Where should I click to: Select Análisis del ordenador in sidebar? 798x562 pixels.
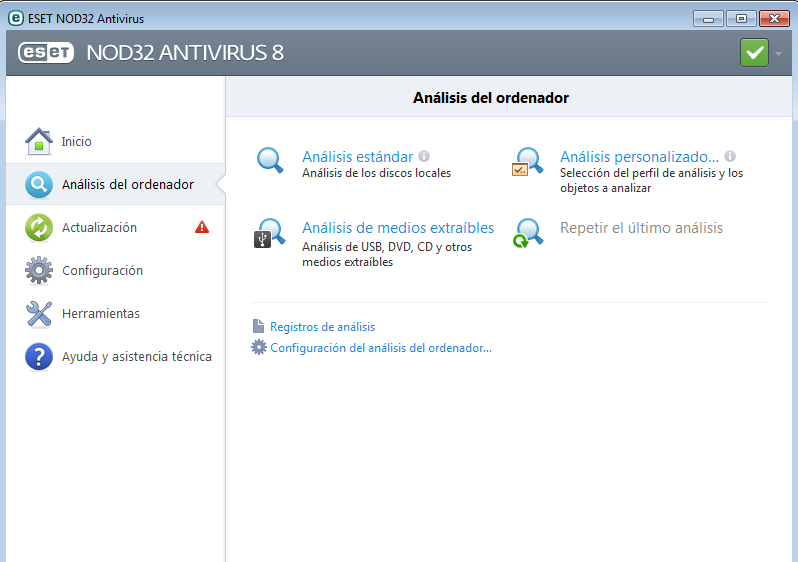pos(127,185)
